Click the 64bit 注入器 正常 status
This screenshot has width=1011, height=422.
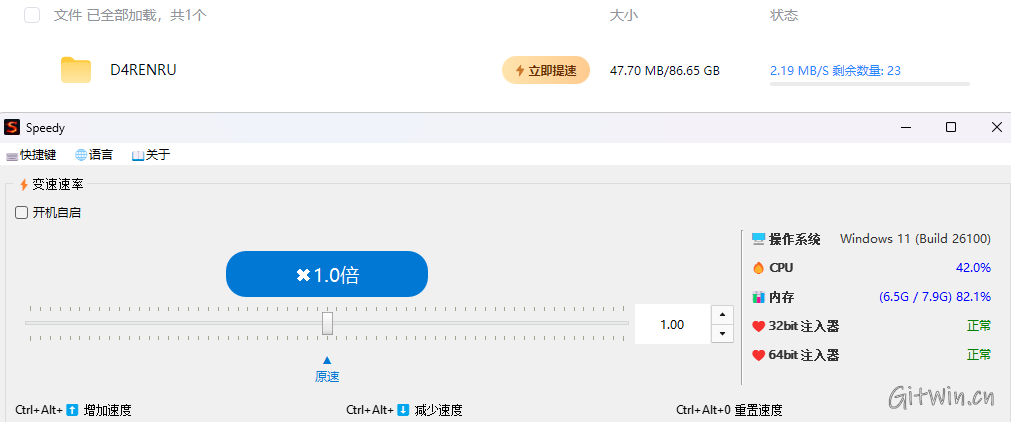(x=979, y=355)
